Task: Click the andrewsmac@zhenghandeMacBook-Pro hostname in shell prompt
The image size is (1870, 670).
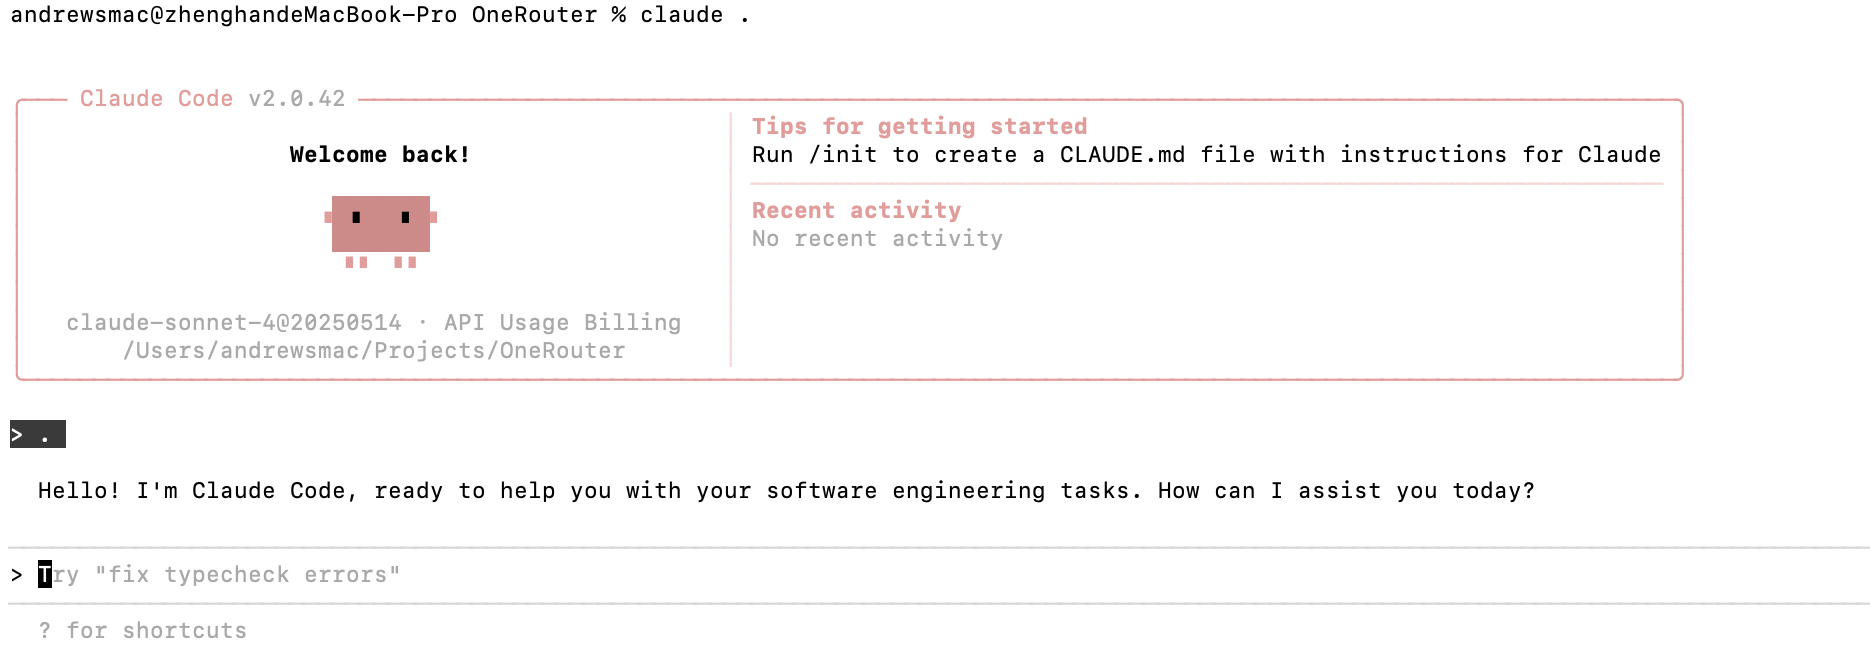Action: tap(234, 15)
